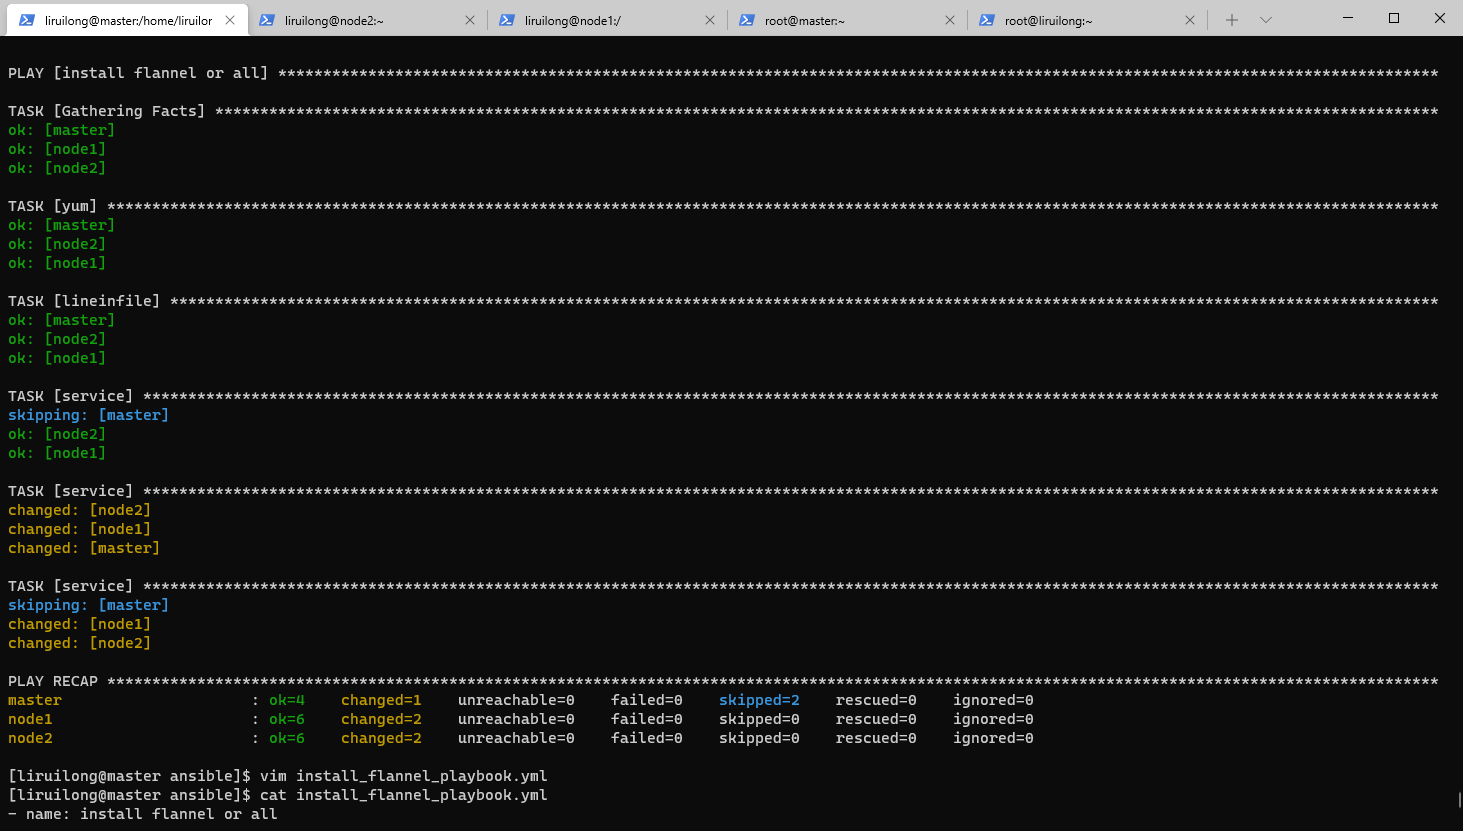Click the PowerShell icon on the liruilong@node1 tab
The height and width of the screenshot is (831, 1463).
tap(507, 20)
